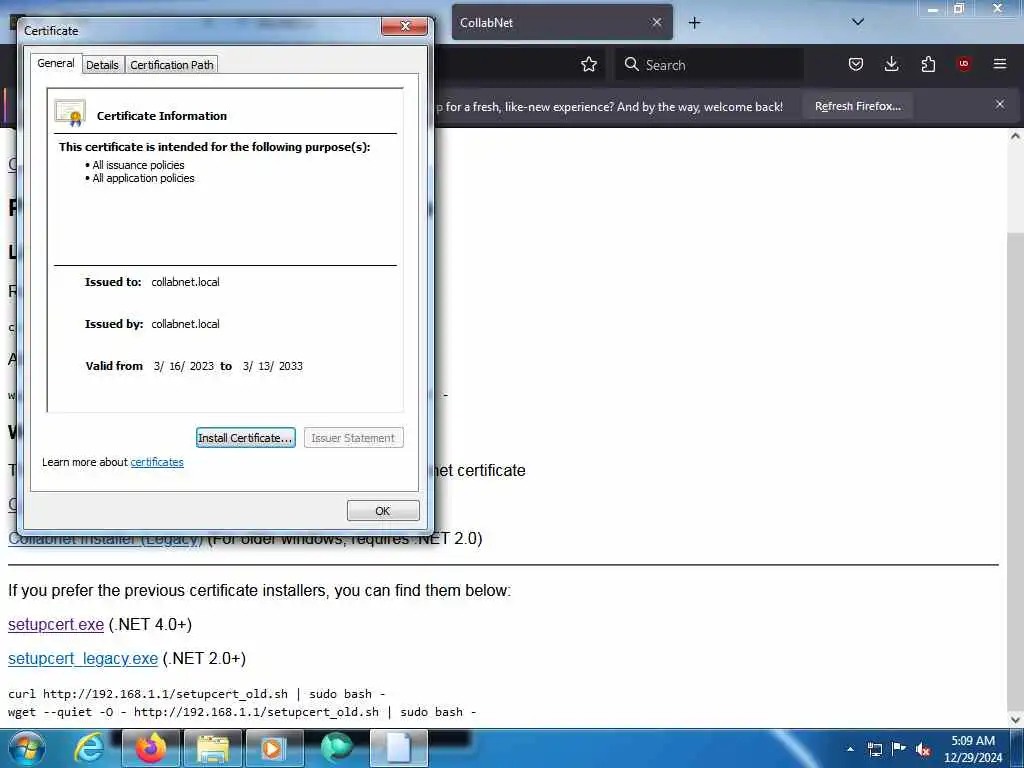Viewport: 1024px width, 768px height.
Task: Click the curl setupcert_old.sh command text
Action: [x=197, y=694]
